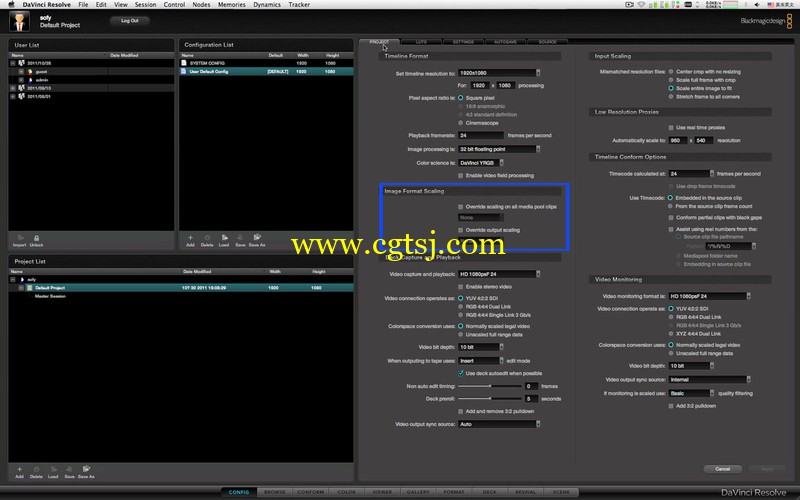The width and height of the screenshot is (800, 500).
Task: Click Wi-Fi icon in macOS menu bar
Action: tap(641, 5)
